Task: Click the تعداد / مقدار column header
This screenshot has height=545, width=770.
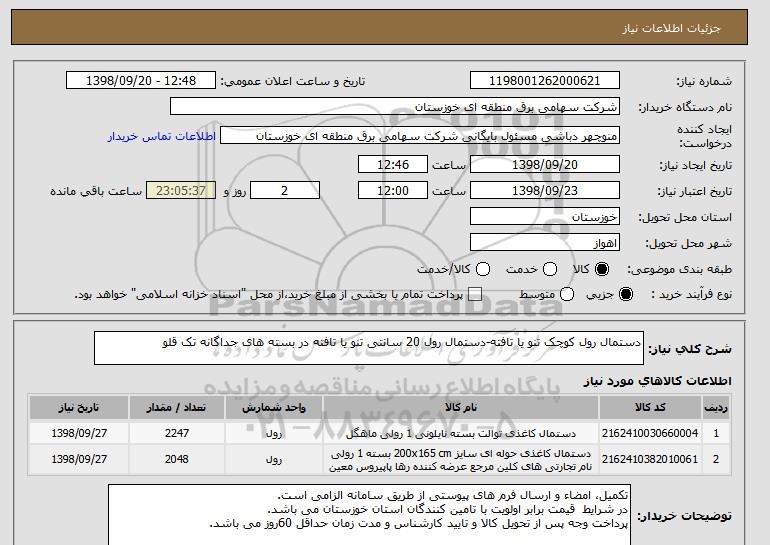Action: click(177, 408)
